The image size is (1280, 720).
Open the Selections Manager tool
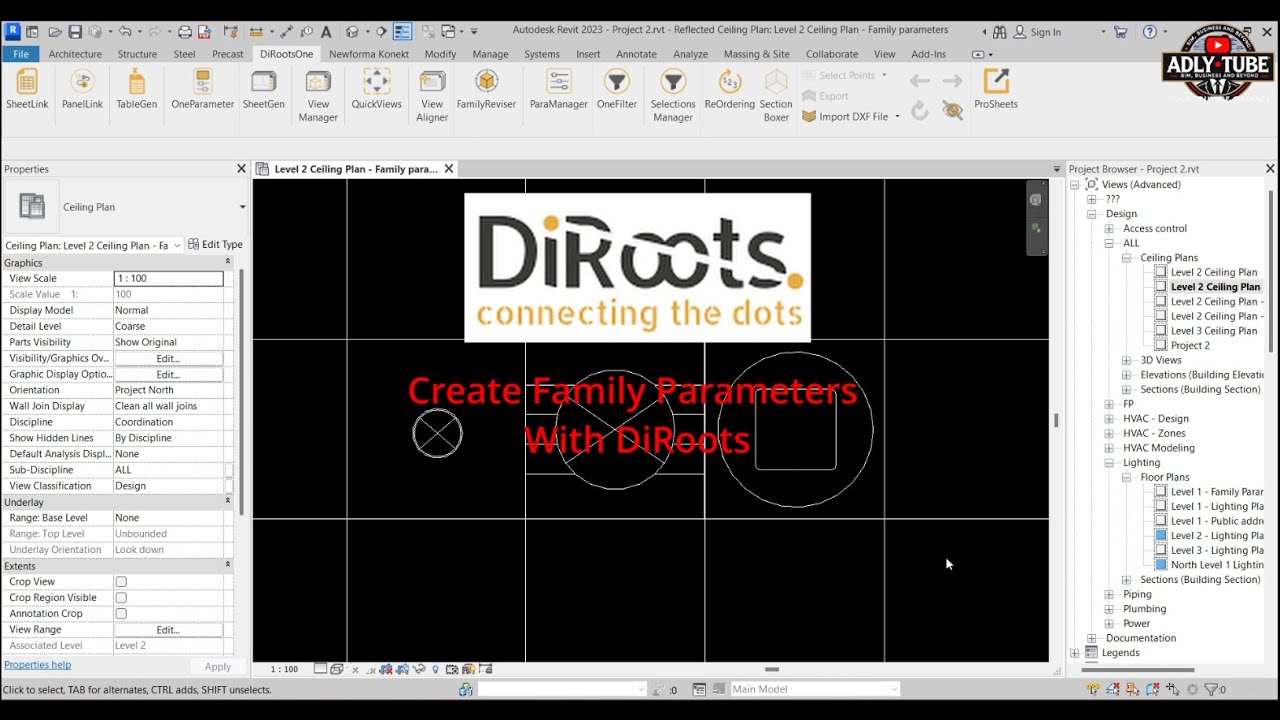tap(673, 95)
